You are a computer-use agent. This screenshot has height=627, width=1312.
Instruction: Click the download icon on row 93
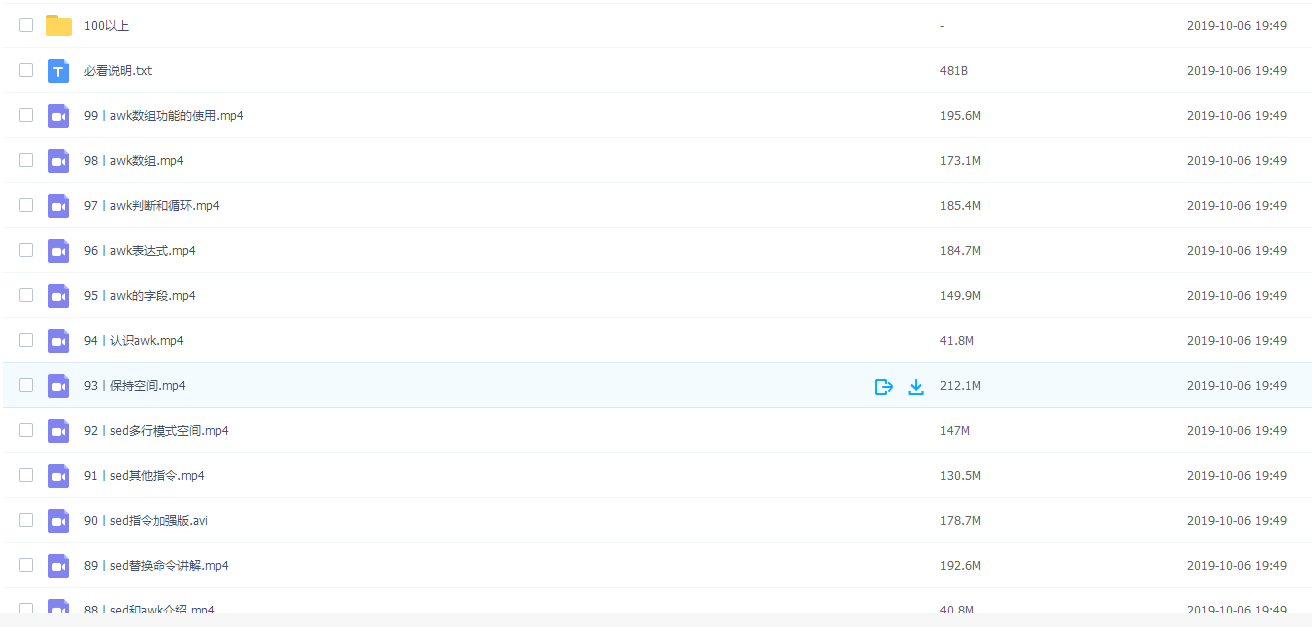pos(916,386)
